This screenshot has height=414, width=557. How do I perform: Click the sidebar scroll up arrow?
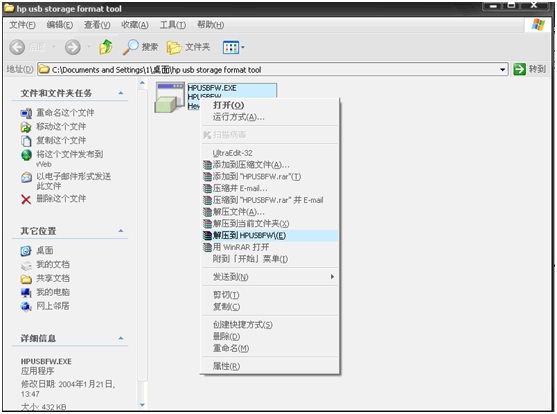click(142, 83)
